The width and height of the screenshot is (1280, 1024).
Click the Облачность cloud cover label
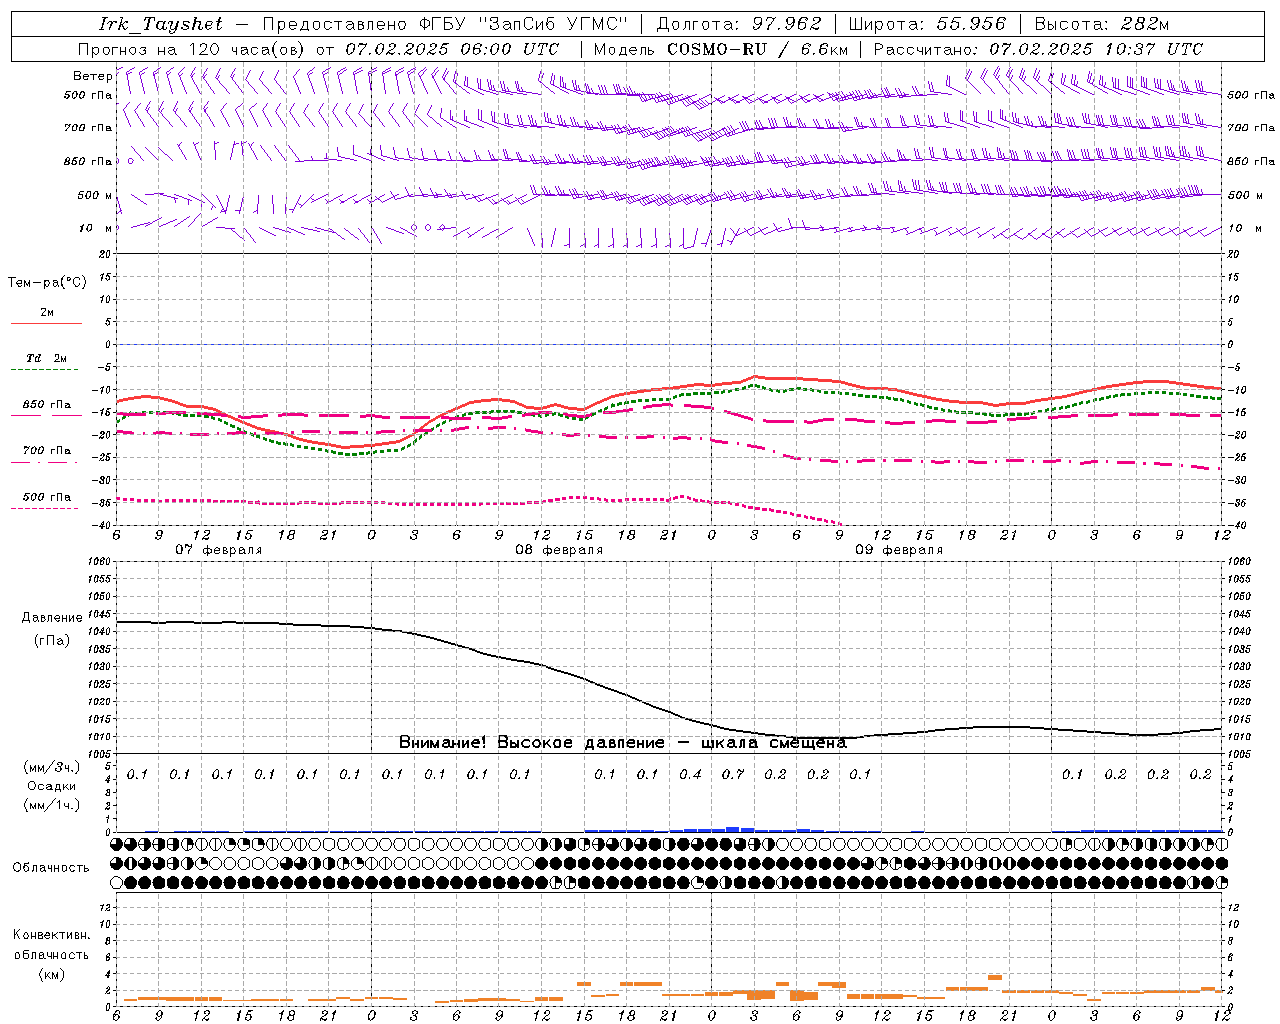pos(51,868)
